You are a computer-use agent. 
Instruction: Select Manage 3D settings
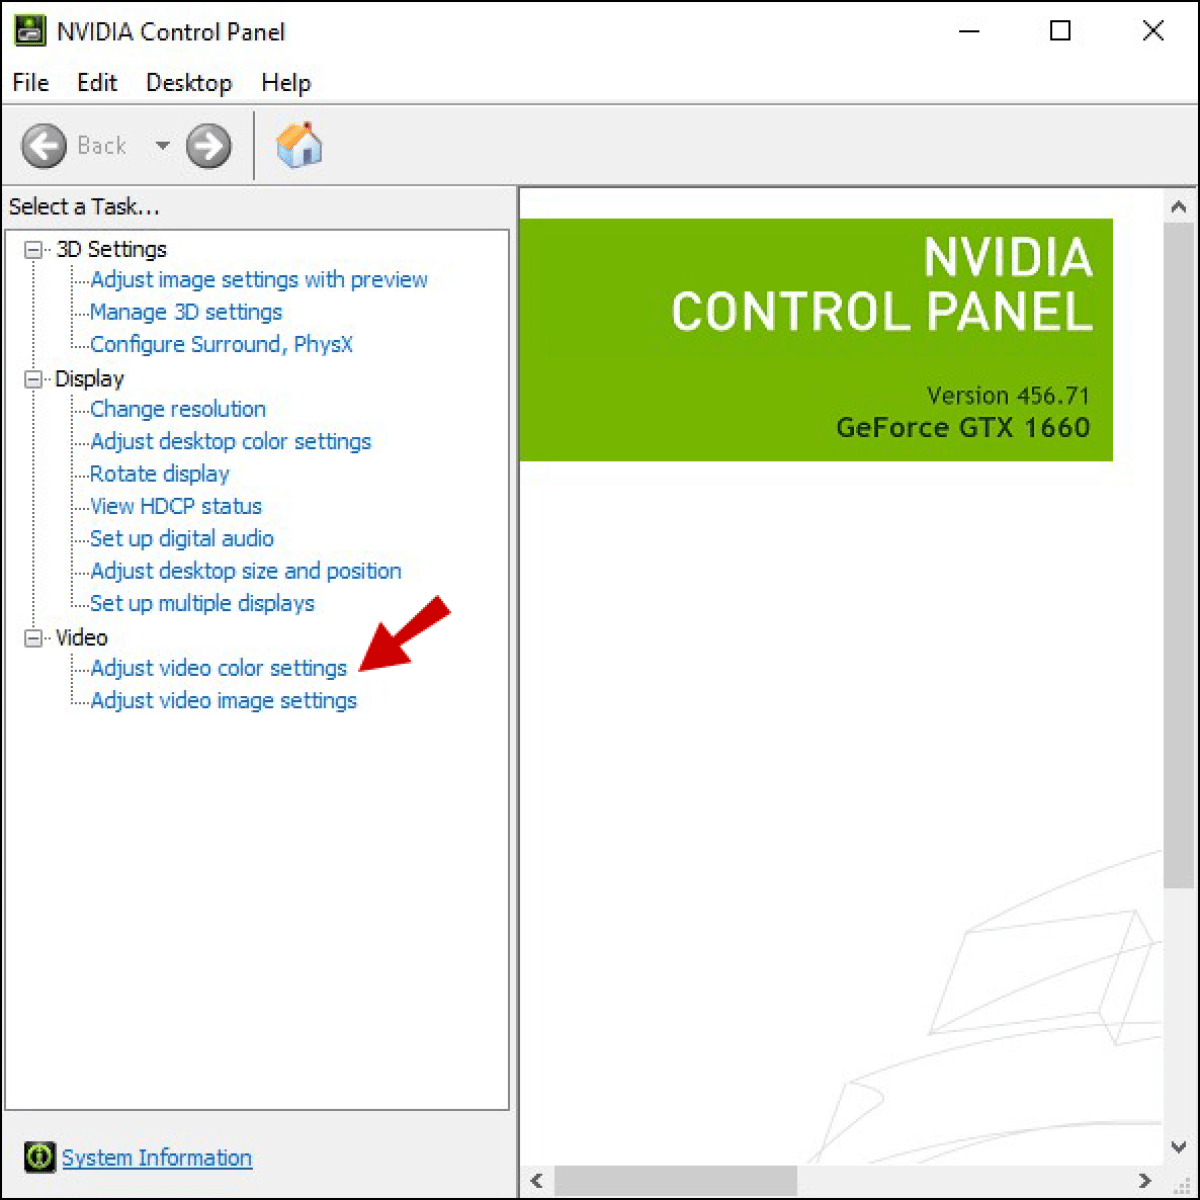(x=185, y=312)
